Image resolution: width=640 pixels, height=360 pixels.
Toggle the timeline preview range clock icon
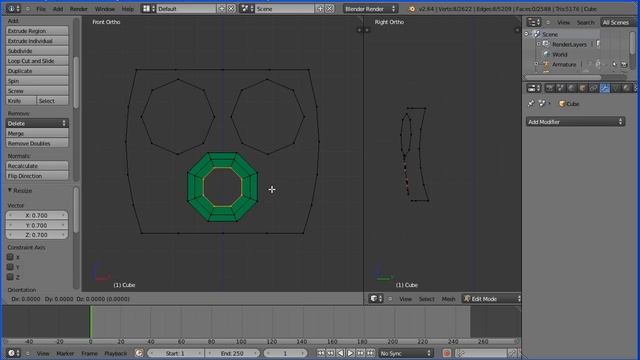139,353
